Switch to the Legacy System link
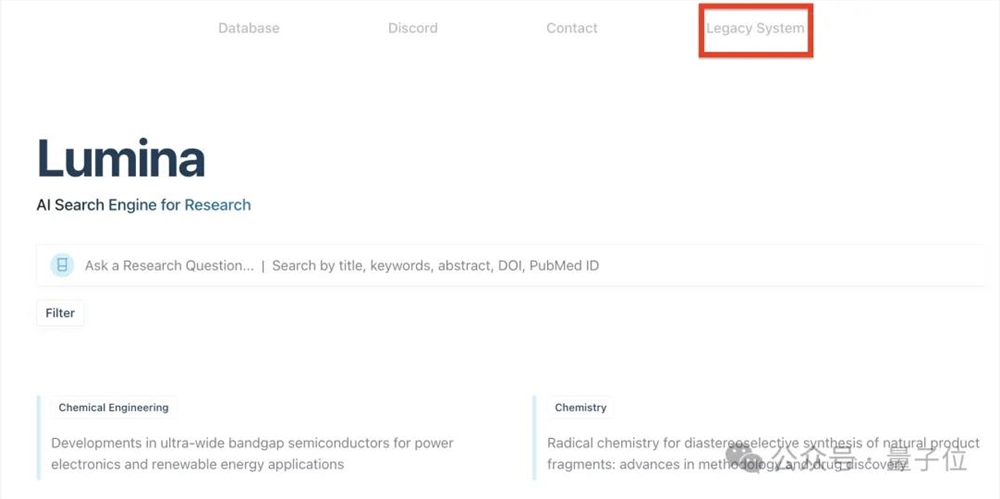Image resolution: width=1000 pixels, height=499 pixels. tap(755, 29)
